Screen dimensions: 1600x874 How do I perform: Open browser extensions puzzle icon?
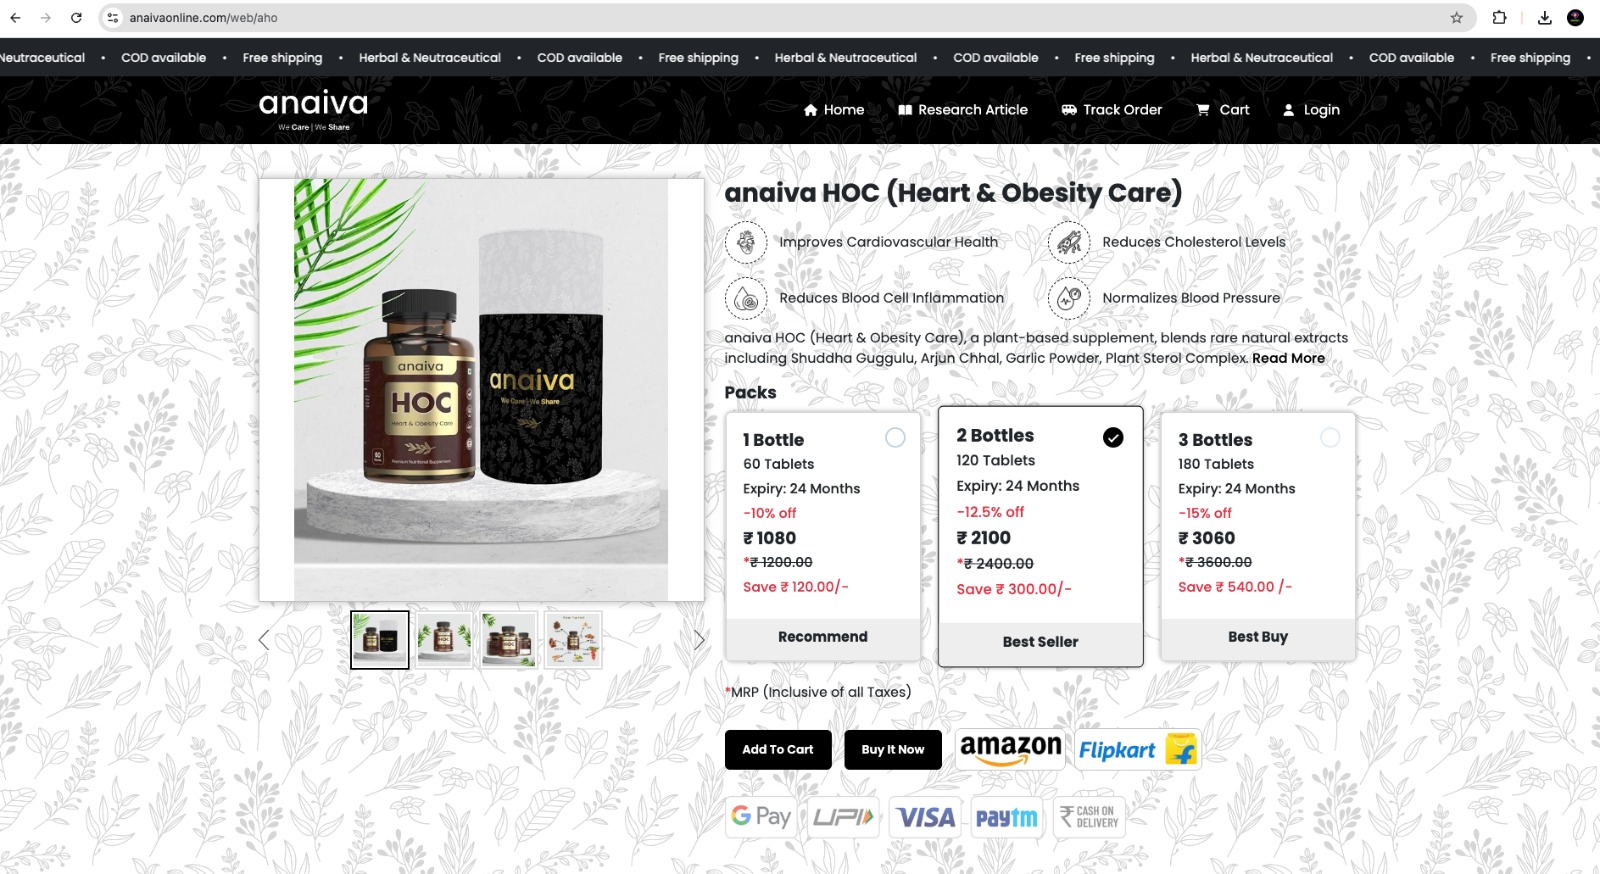click(x=1499, y=18)
